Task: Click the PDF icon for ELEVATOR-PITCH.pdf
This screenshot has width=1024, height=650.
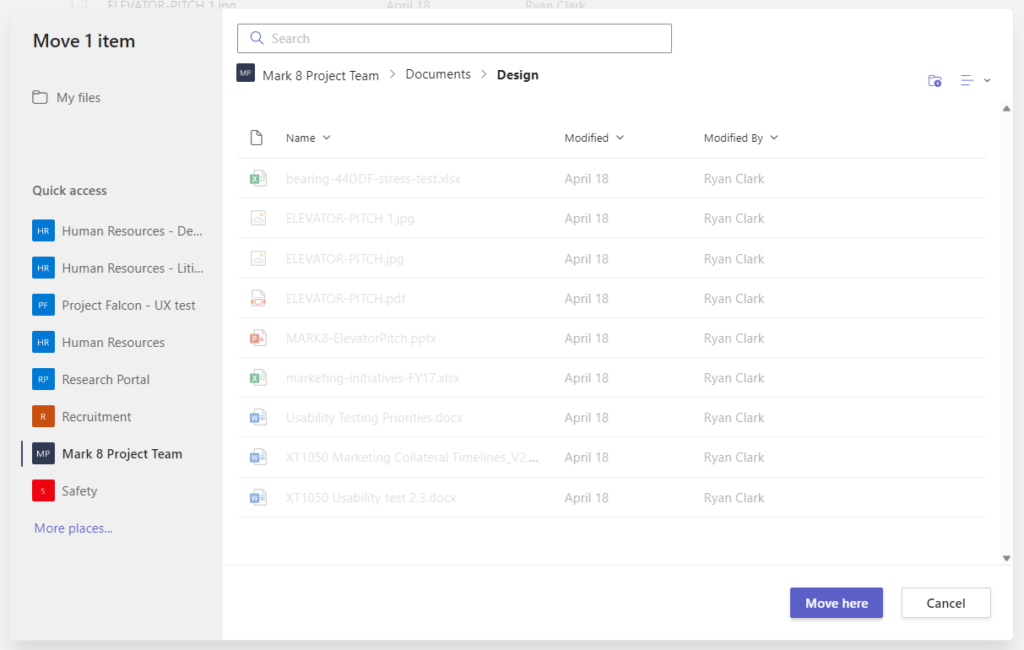Action: (258, 299)
